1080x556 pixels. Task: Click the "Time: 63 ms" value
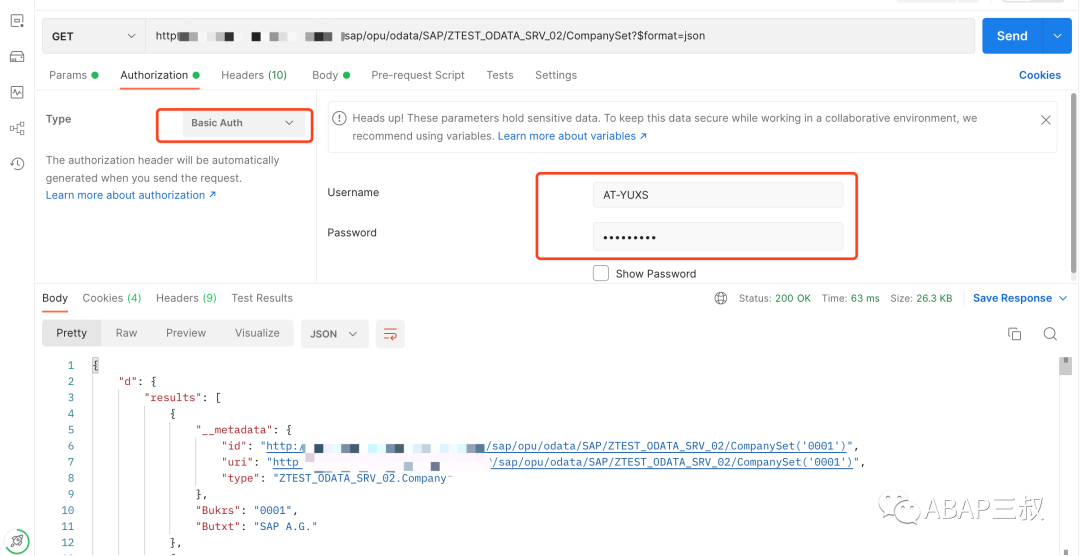(850, 298)
